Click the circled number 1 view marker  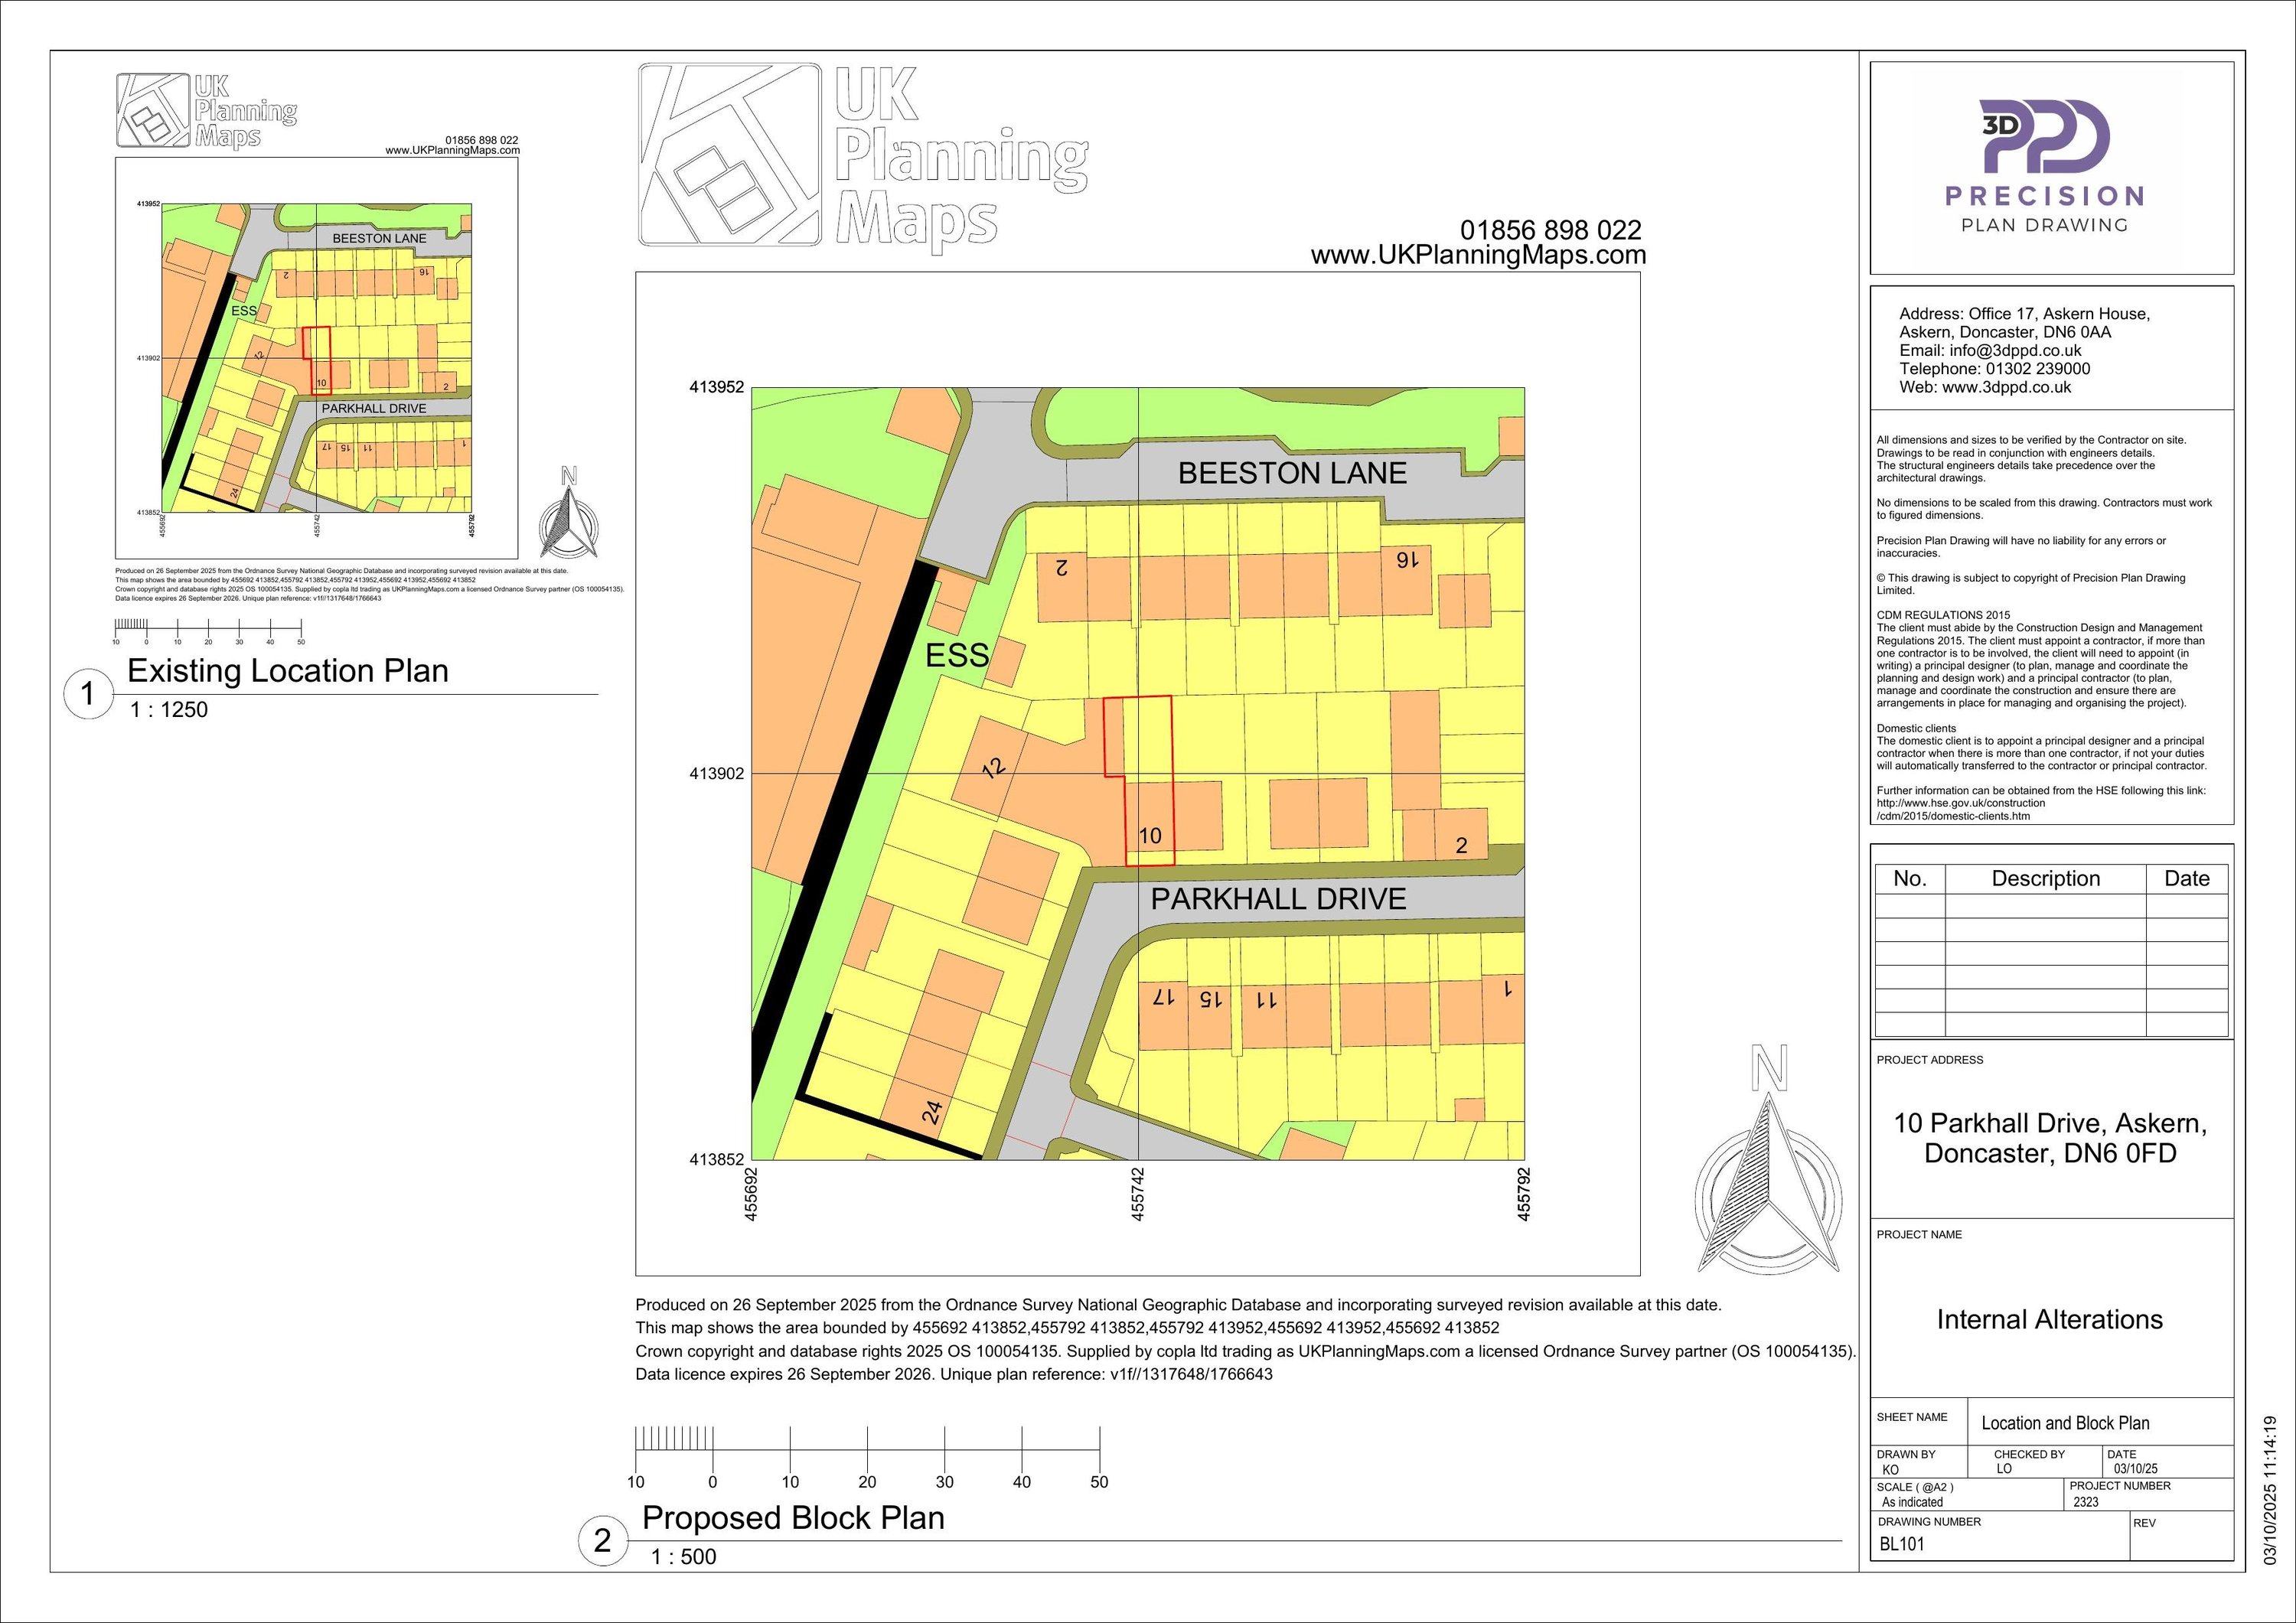click(x=88, y=694)
